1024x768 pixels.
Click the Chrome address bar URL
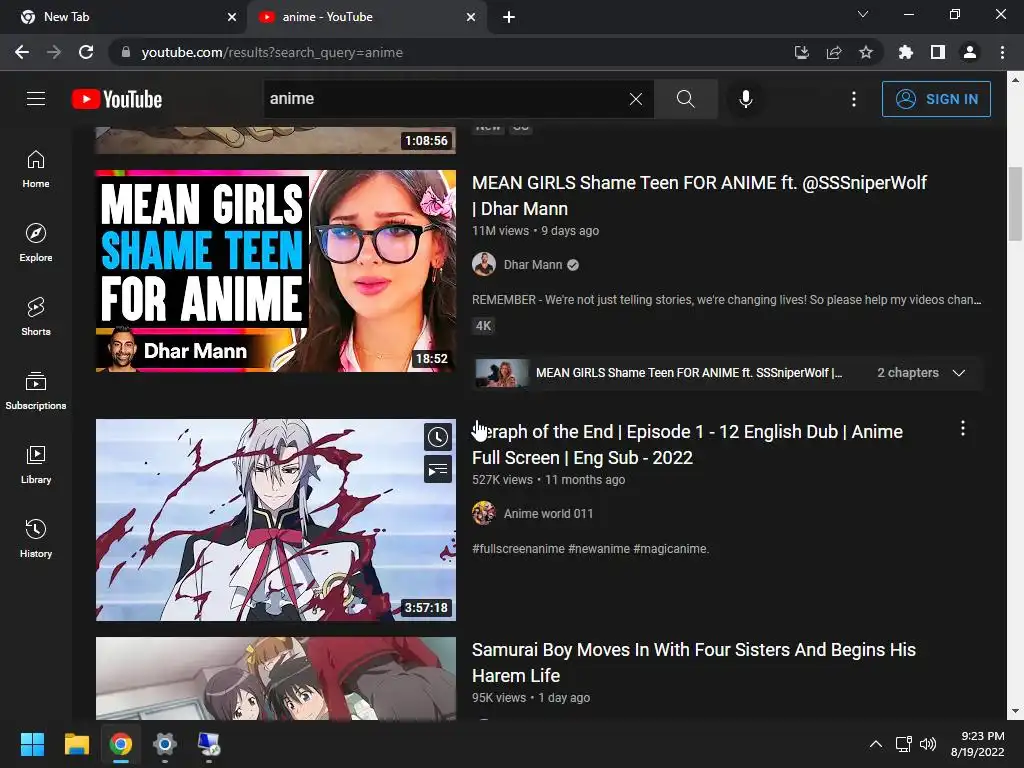(x=272, y=52)
